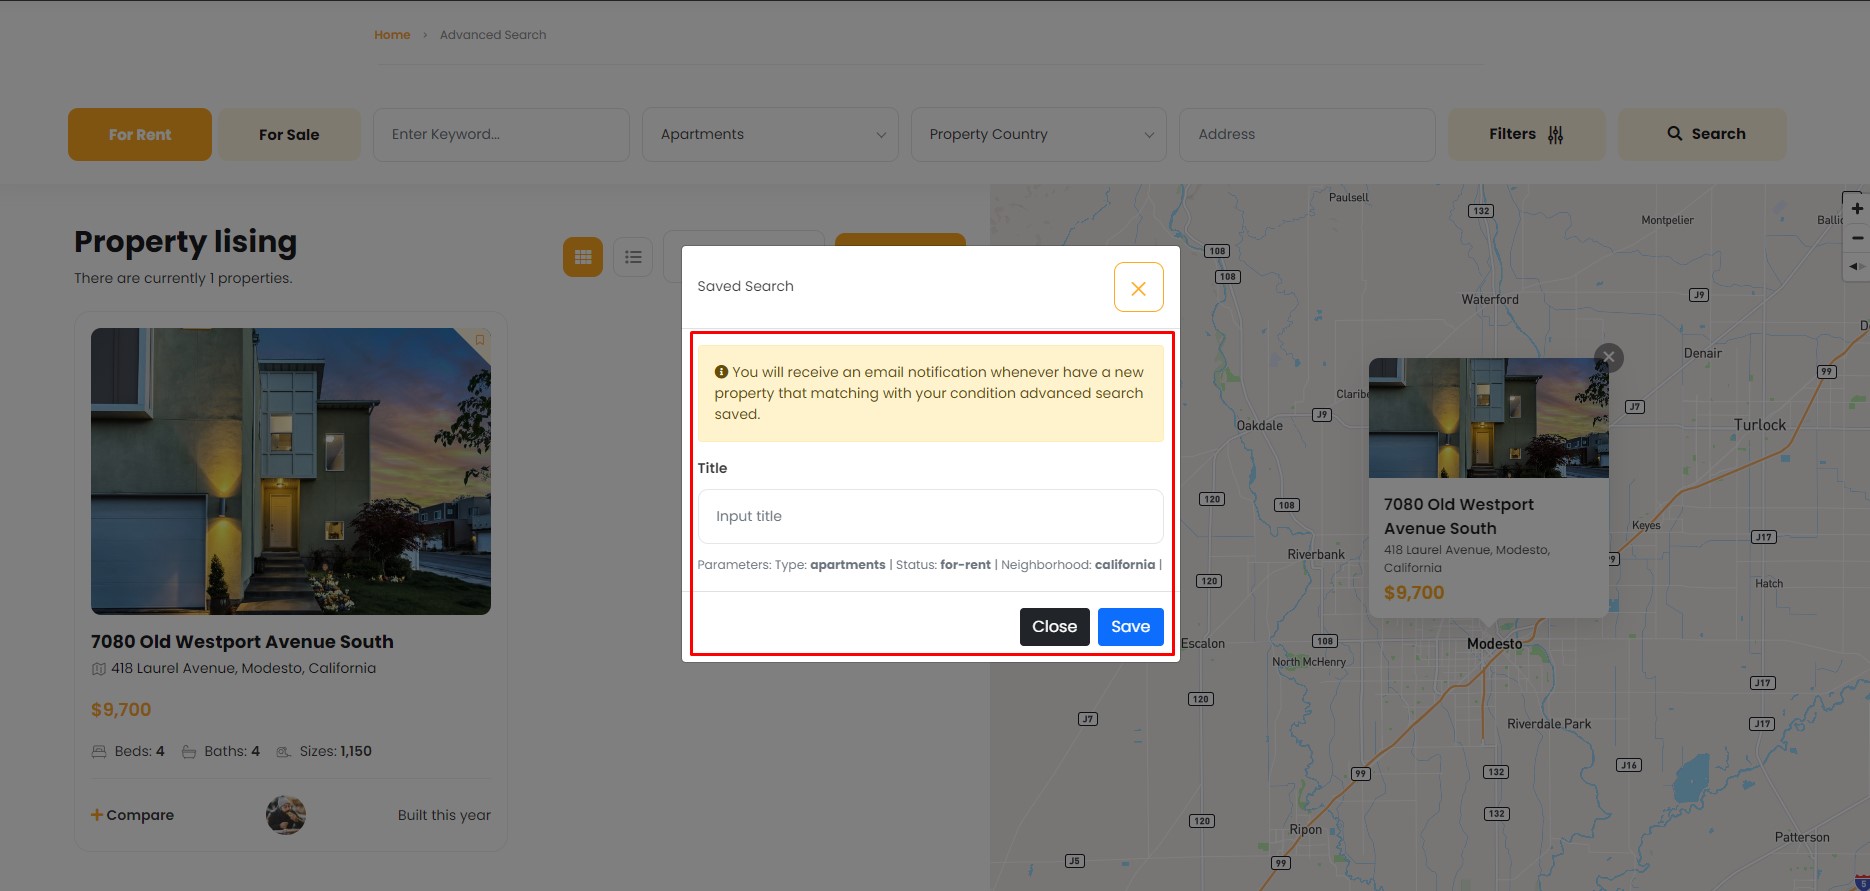Add the property to Compare
1870x891 pixels.
tap(132, 815)
